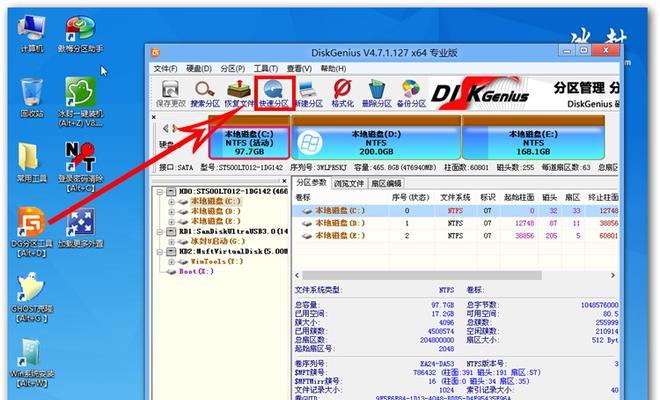Expand 本地磁盘(C:) in the disk tree
Image resolution: width=660 pixels, height=400 pixels.
point(171,202)
